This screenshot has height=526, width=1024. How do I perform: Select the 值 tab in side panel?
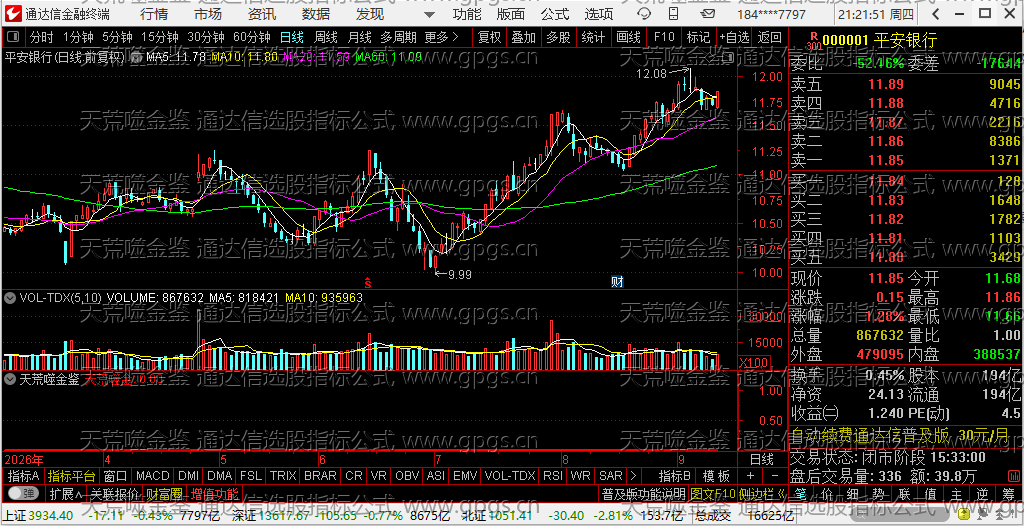(x=930, y=493)
